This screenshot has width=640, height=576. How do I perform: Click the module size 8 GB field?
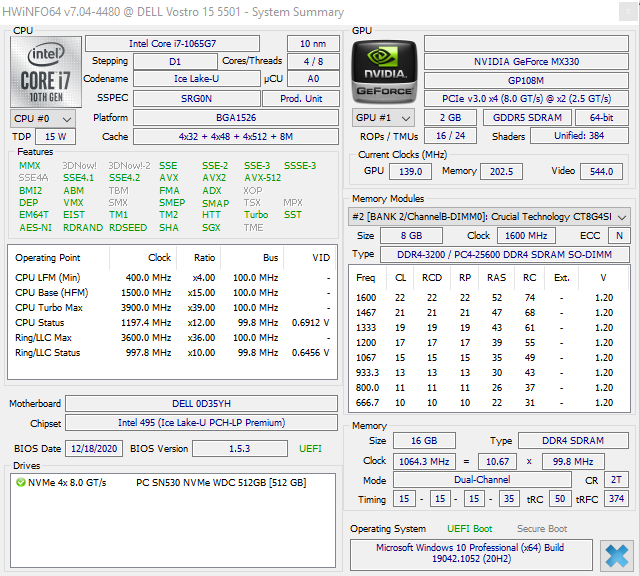click(411, 236)
